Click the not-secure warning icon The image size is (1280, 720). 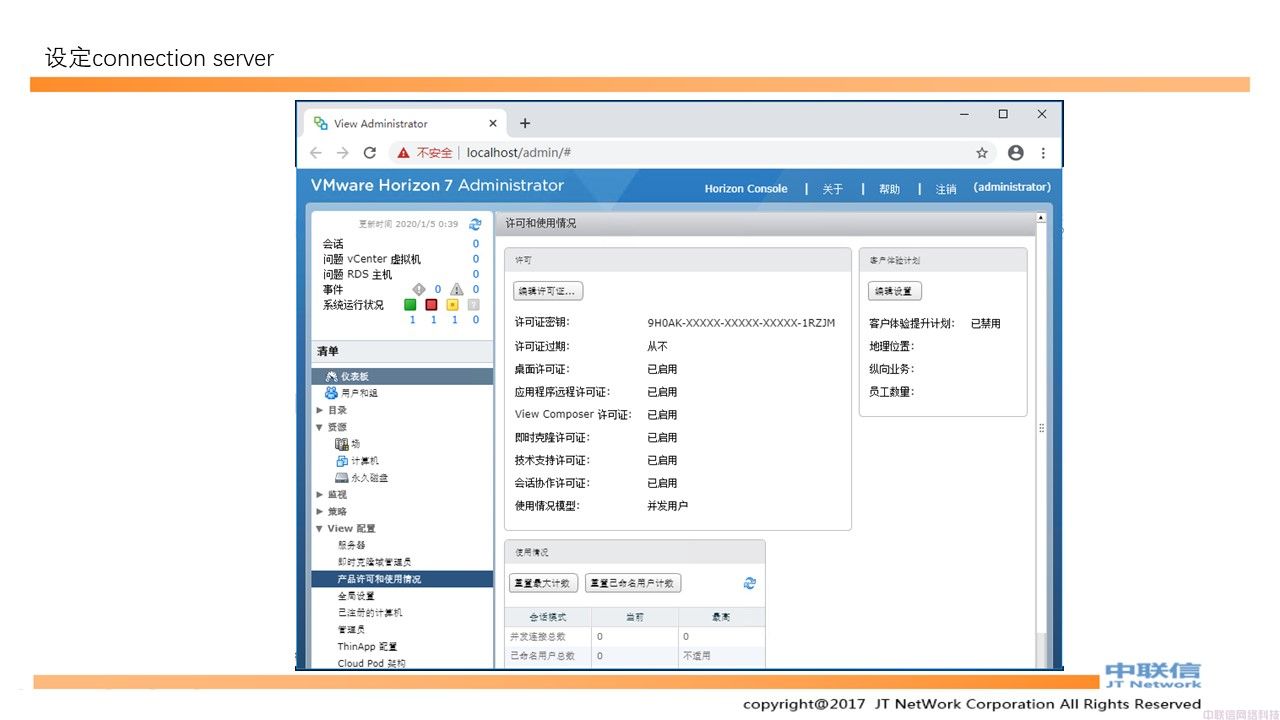point(403,153)
